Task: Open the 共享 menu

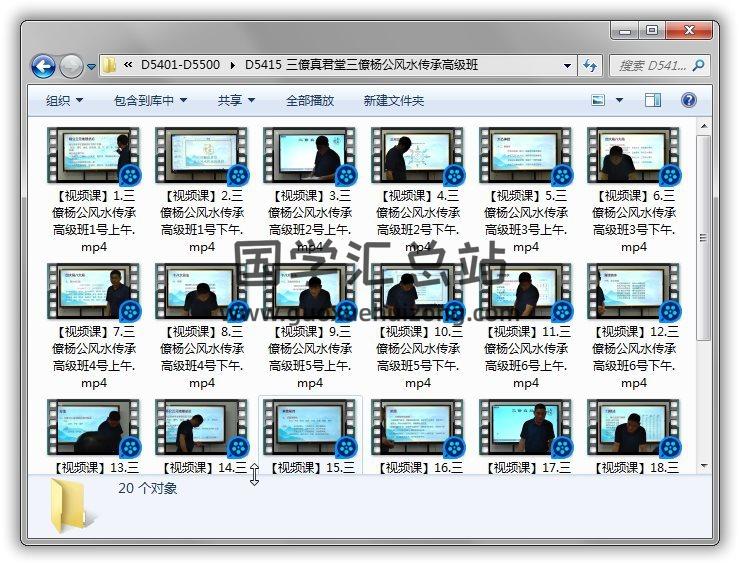Action: click(236, 100)
